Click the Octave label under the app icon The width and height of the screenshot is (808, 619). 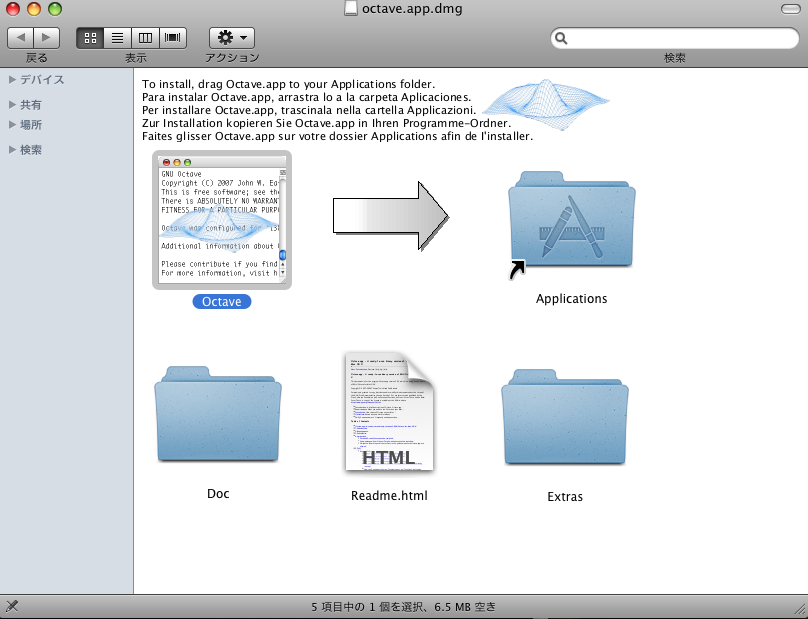pyautogui.click(x=222, y=302)
